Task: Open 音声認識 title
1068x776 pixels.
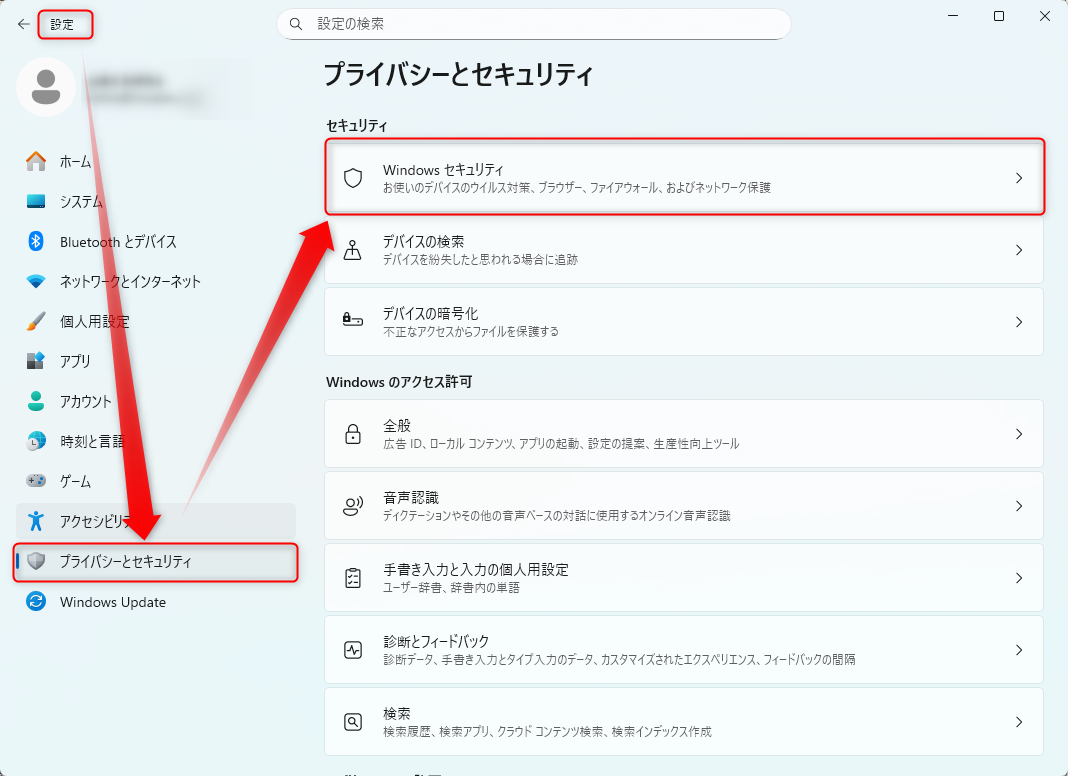Action: [x=411, y=497]
